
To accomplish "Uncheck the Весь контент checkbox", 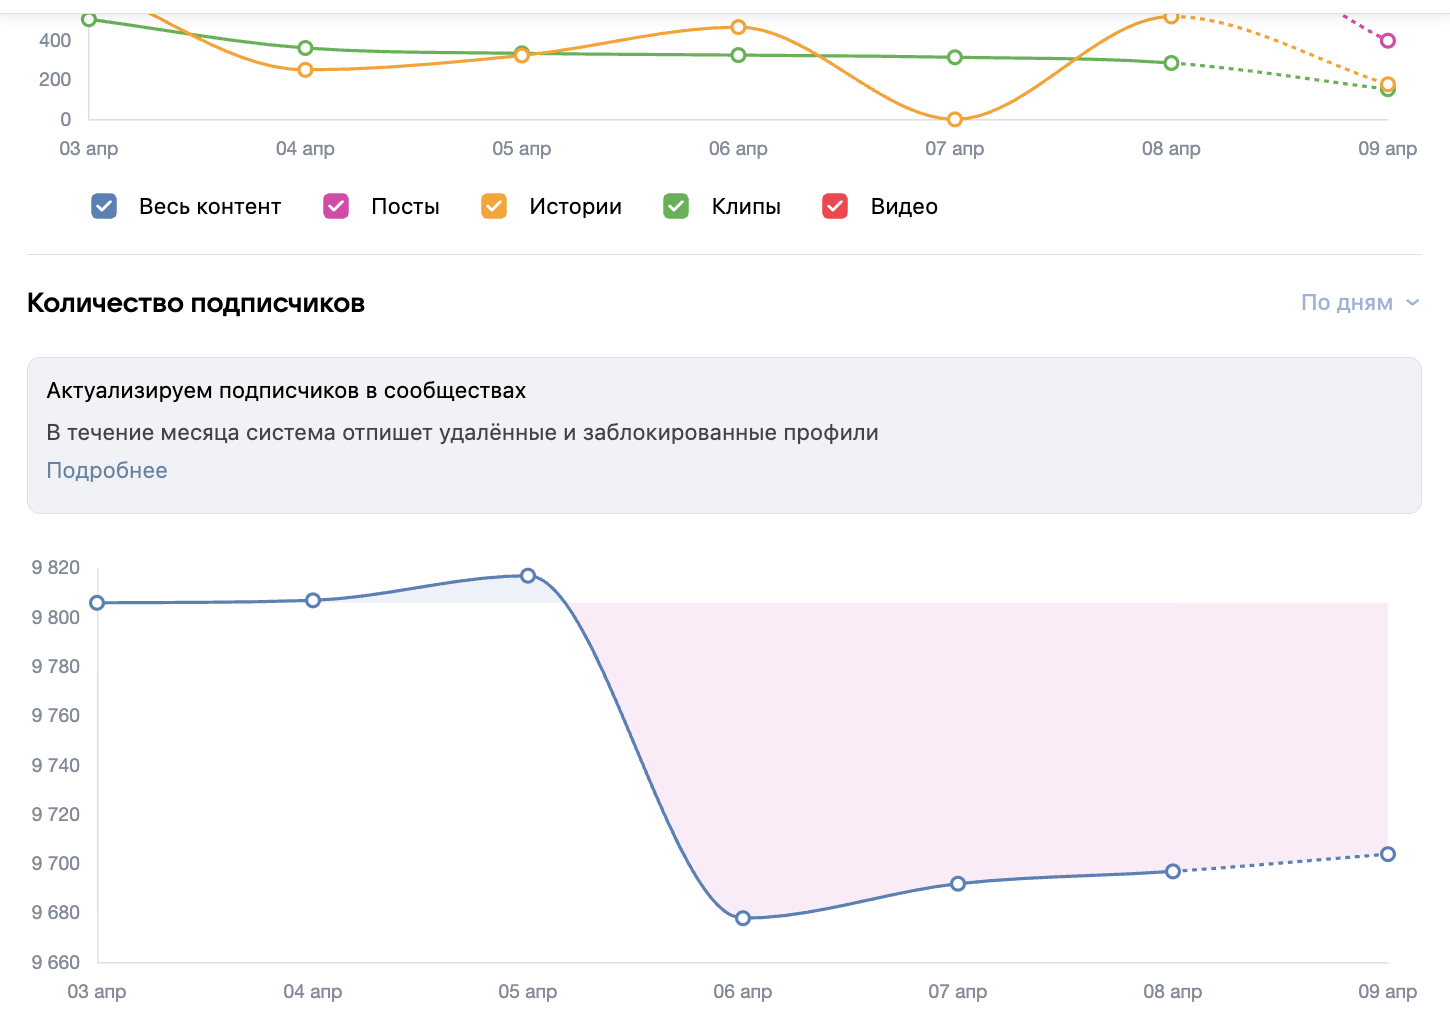I will pos(104,206).
